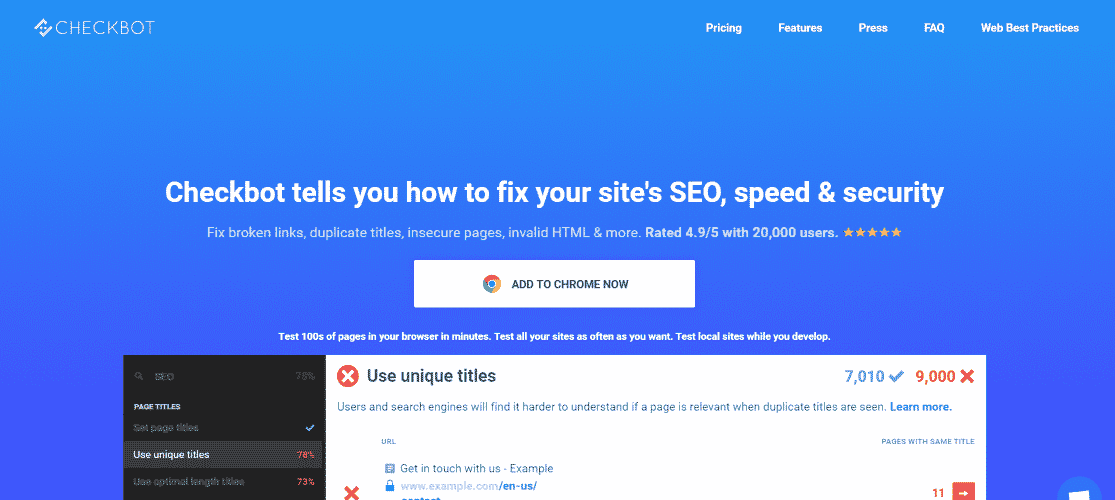Click the red X beside the contact page row
Screen dimensions: 1115x500
351,492
